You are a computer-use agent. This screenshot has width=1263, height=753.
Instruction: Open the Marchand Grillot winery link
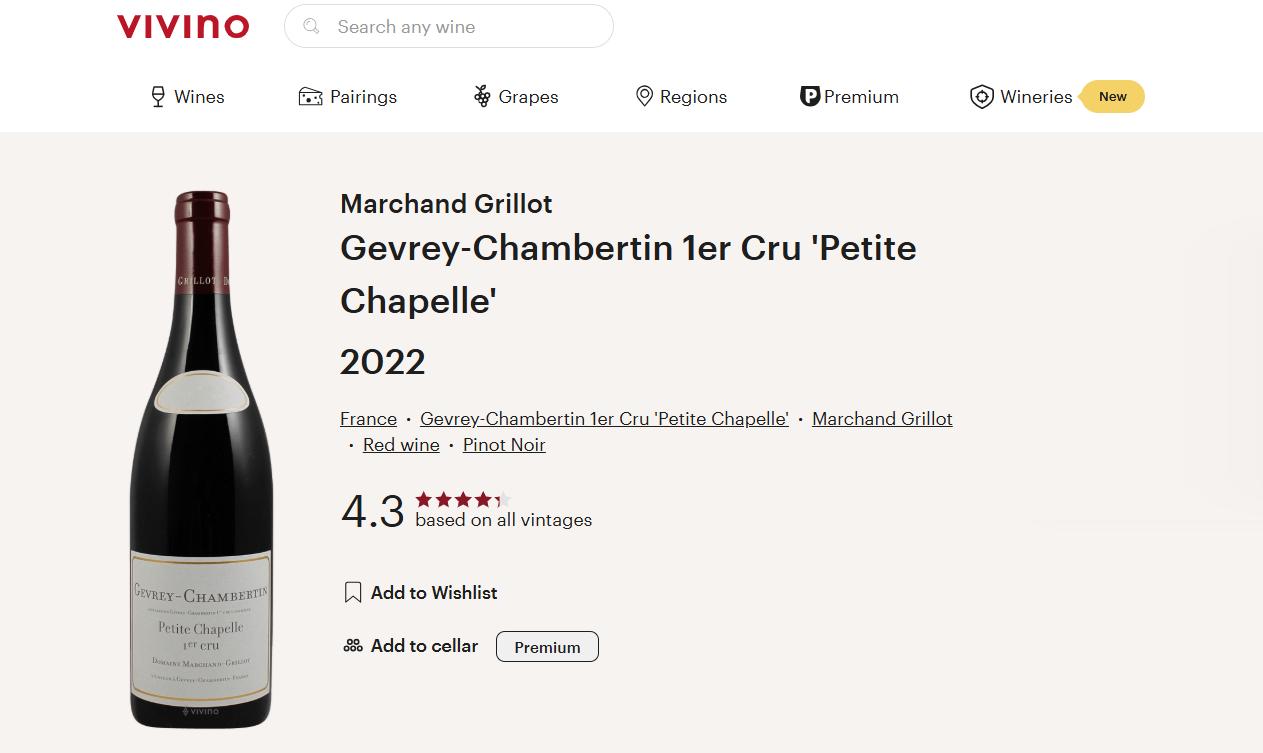tap(882, 419)
